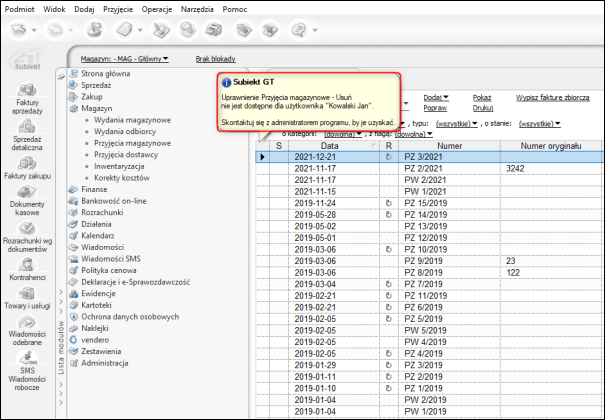Viewport: 605px width, 420px height.
Task: Go to Kontrahenci in the sidebar
Action: point(29,268)
